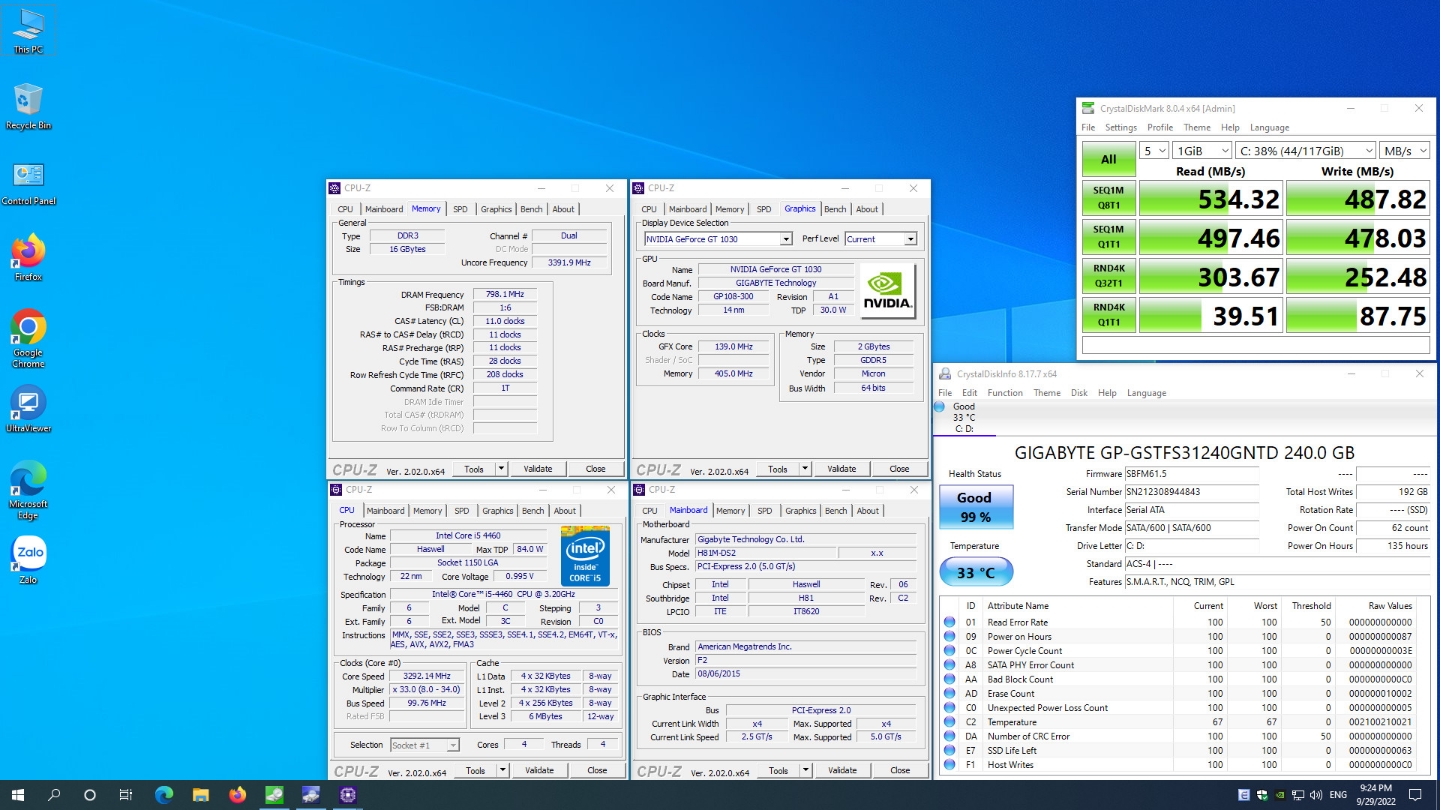Click the All benchmark button
1440x810 pixels.
pos(1108,159)
